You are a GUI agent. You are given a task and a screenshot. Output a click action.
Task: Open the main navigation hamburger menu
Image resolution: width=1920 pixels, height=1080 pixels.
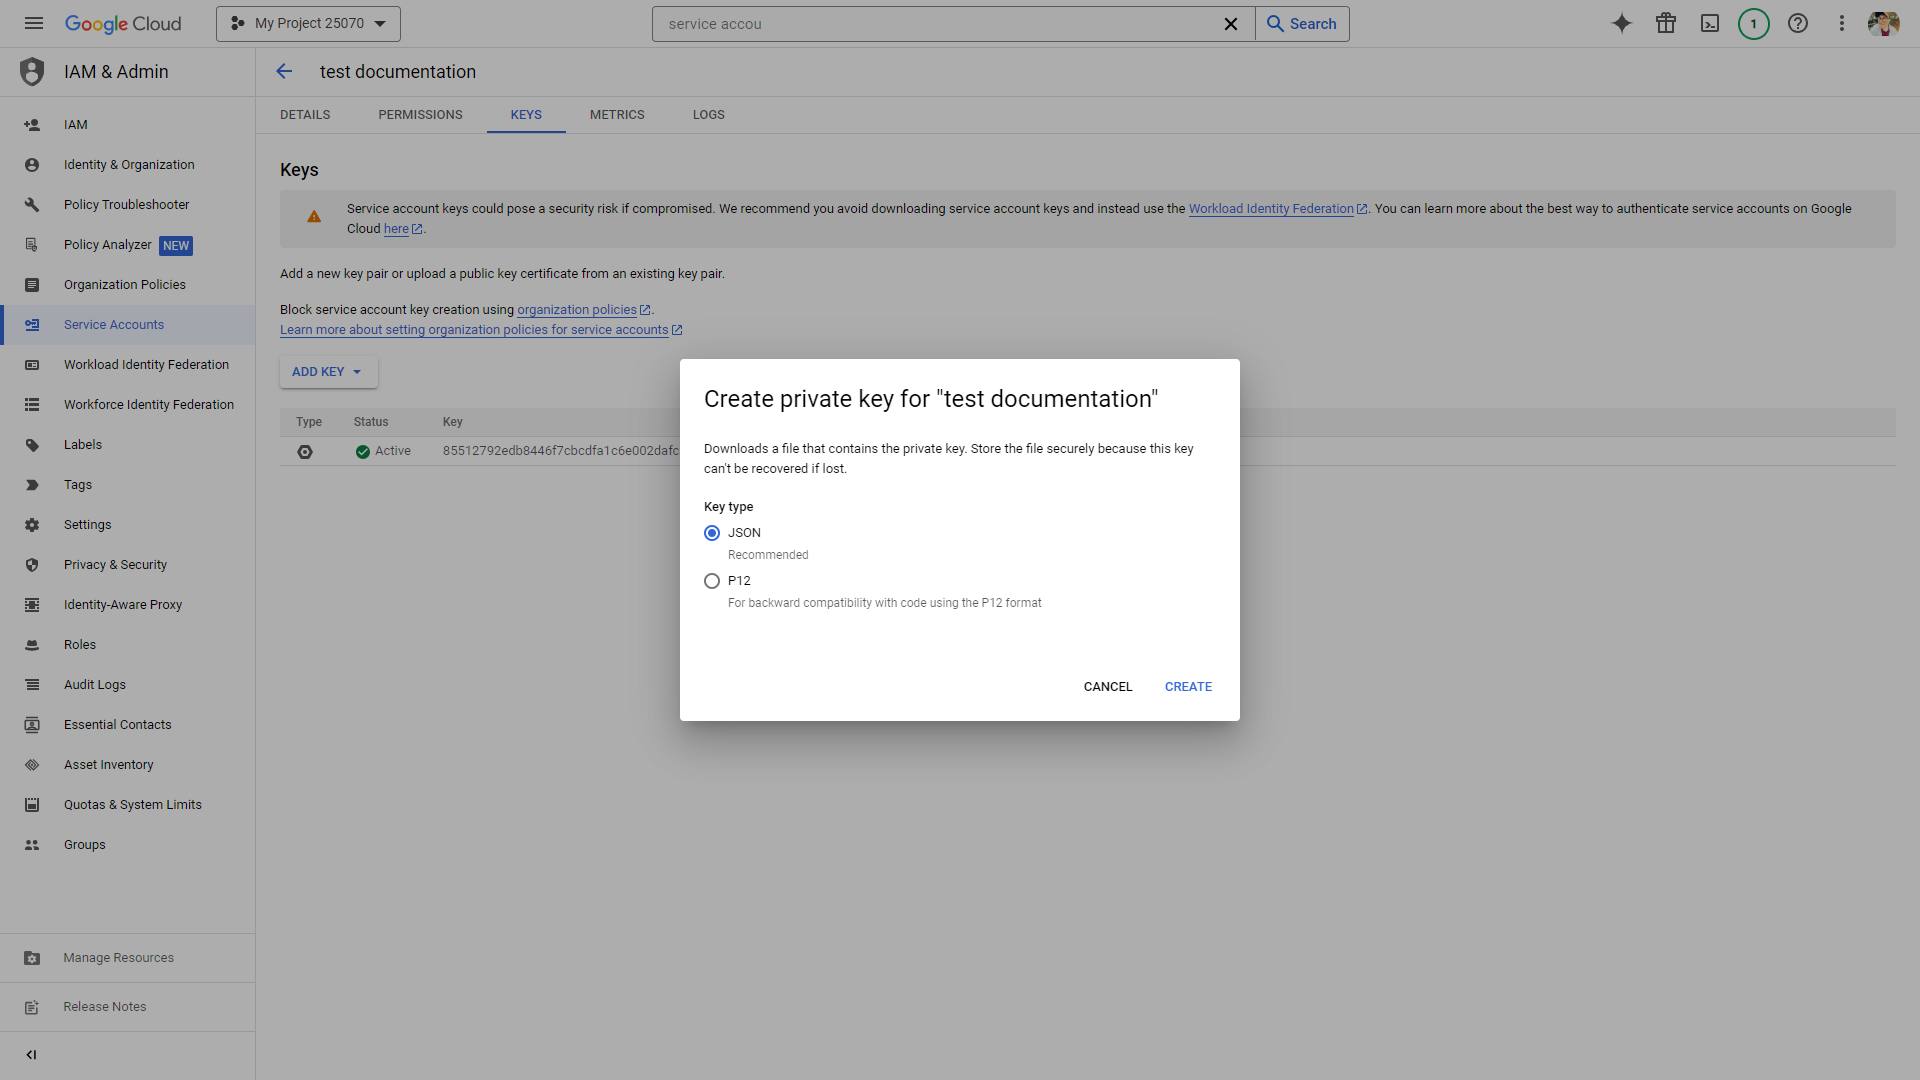[34, 24]
